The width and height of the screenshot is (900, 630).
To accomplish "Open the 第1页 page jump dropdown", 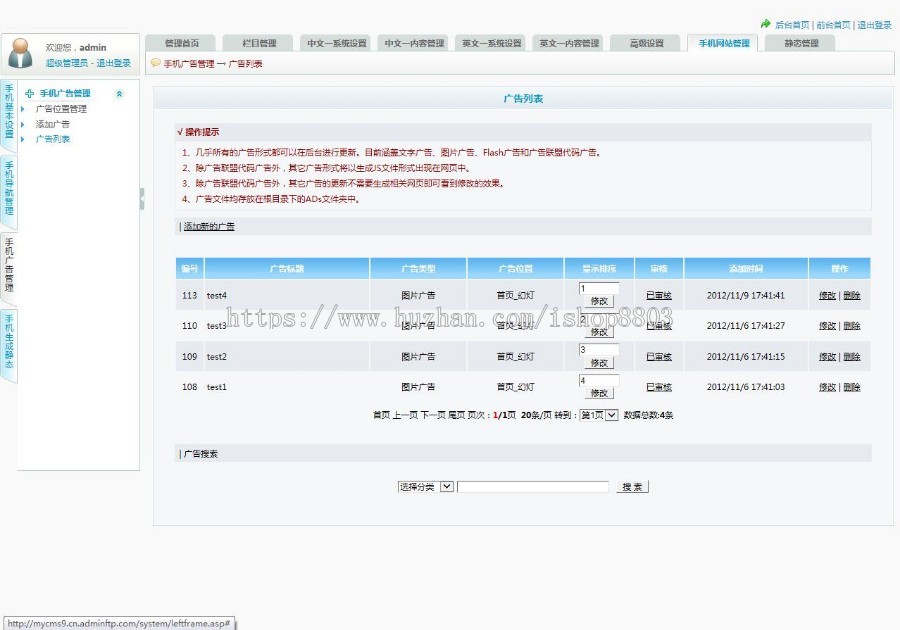I will [x=597, y=414].
